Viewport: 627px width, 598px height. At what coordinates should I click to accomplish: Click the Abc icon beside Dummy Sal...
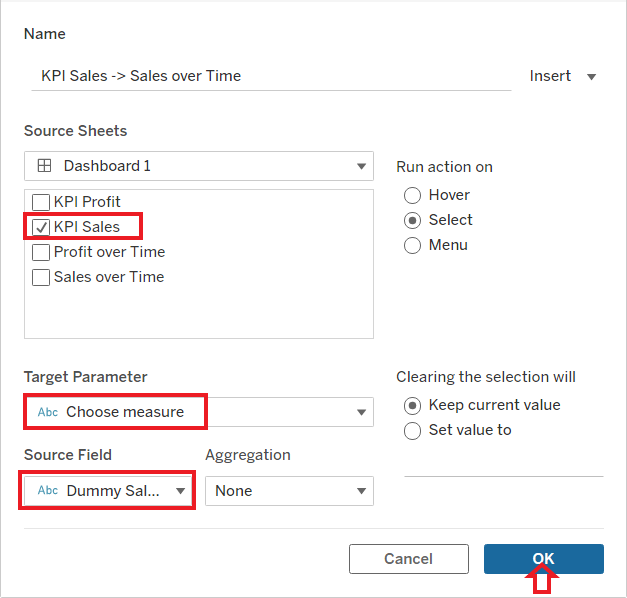[48, 490]
